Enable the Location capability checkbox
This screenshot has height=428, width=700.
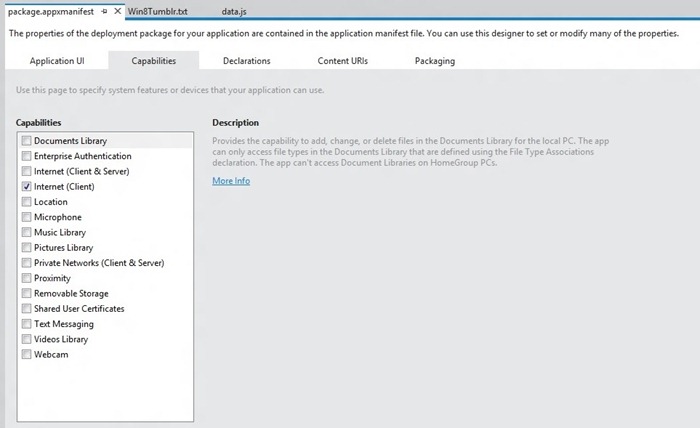[x=26, y=202]
